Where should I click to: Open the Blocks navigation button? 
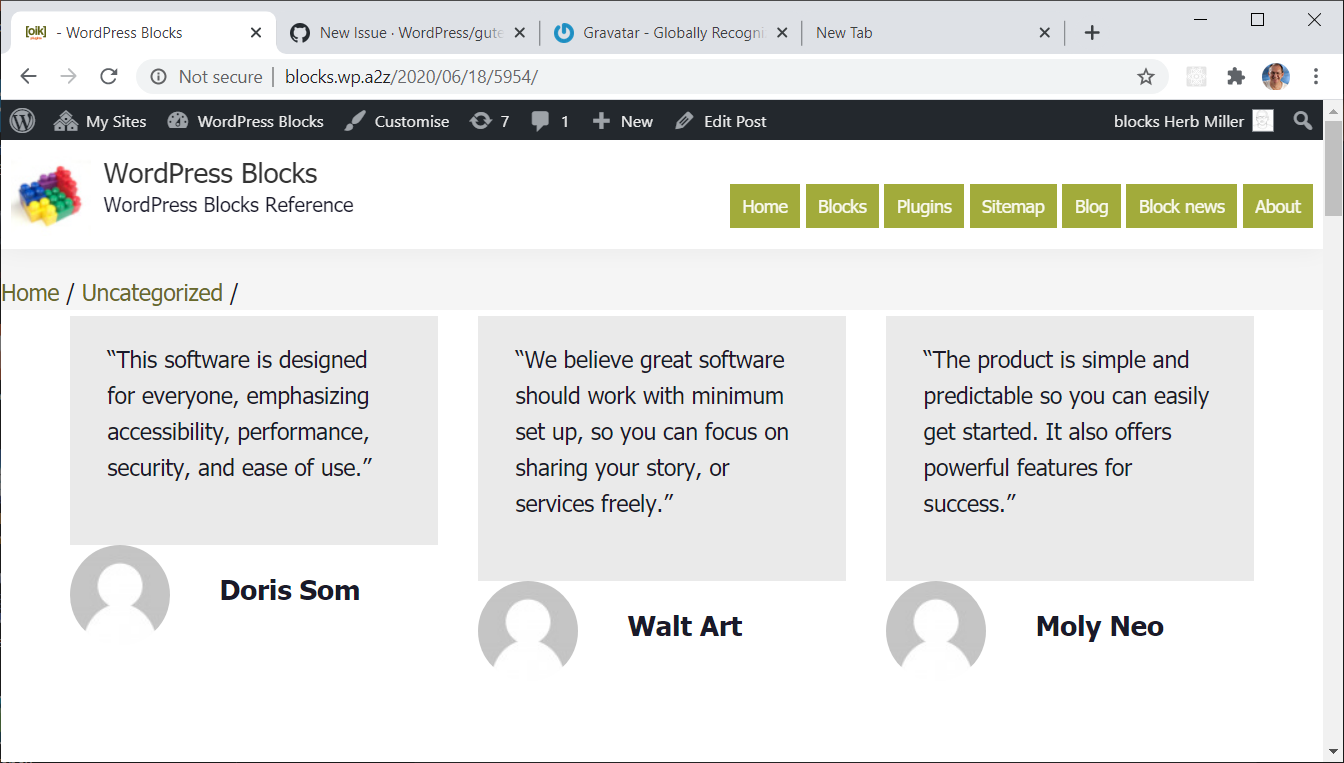tap(842, 206)
